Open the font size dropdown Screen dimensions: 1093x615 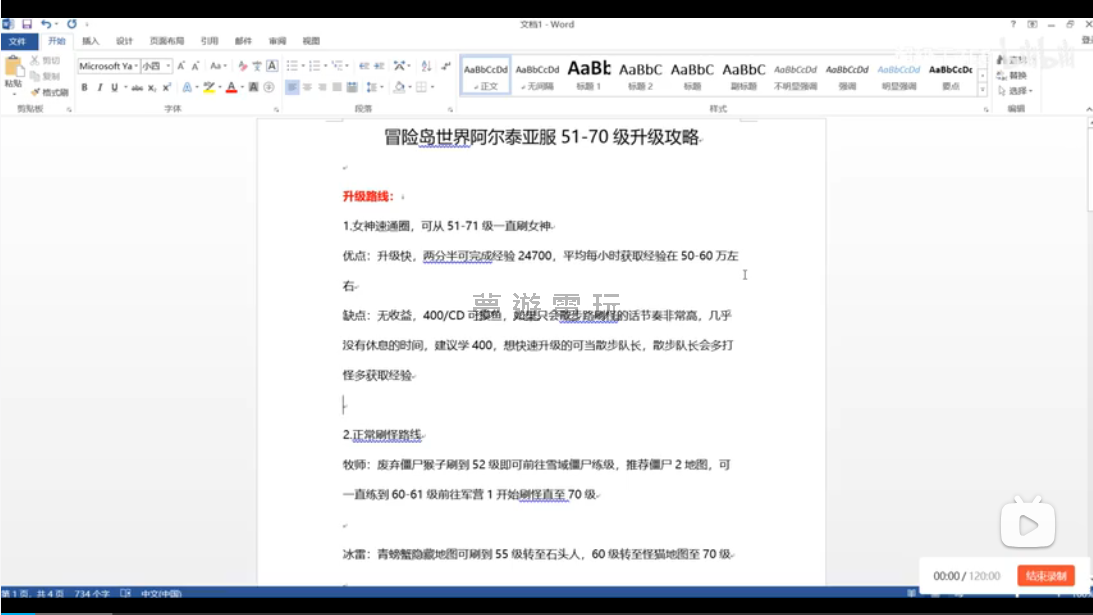[168, 66]
